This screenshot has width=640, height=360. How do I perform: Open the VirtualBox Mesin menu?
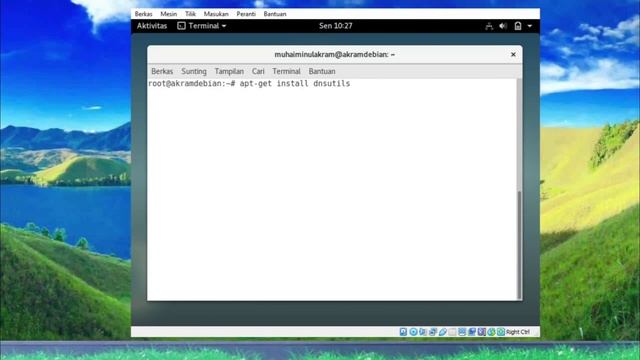(169, 14)
